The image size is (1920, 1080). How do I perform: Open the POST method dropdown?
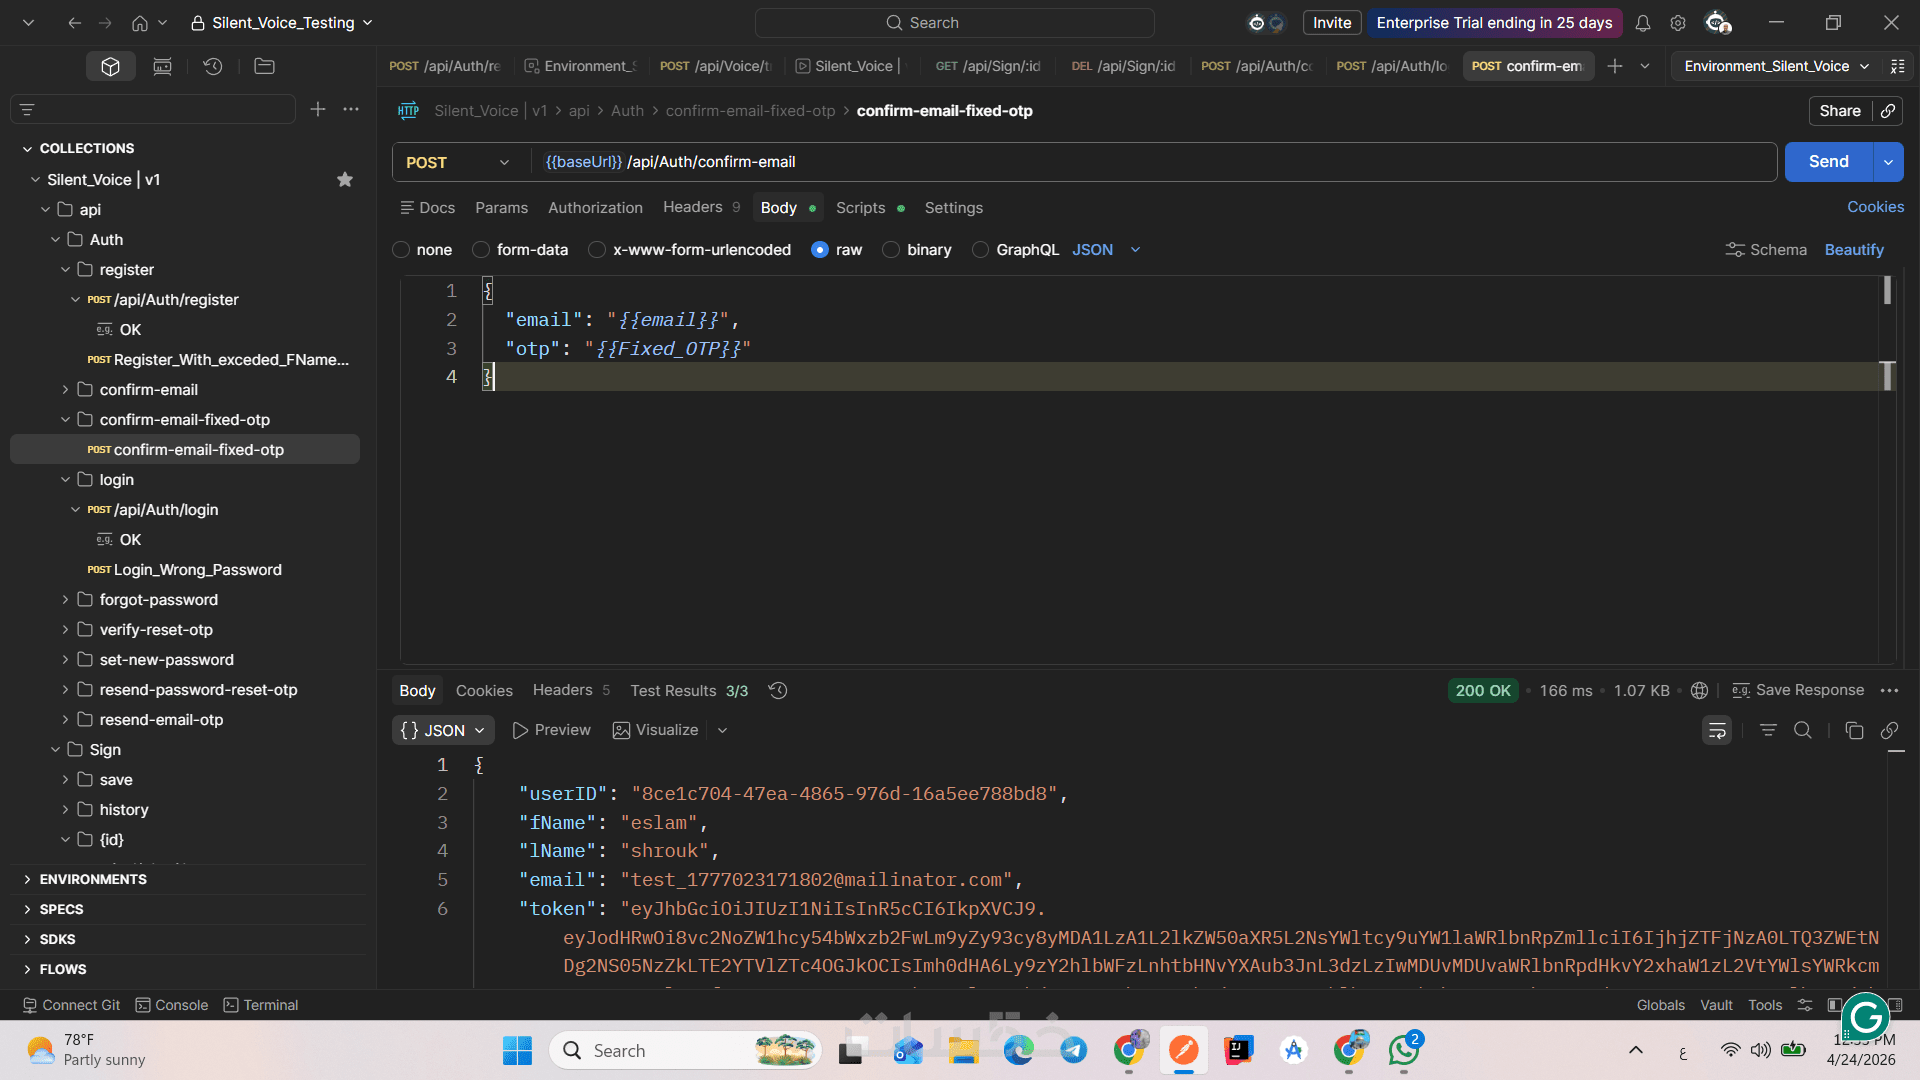[x=458, y=162]
